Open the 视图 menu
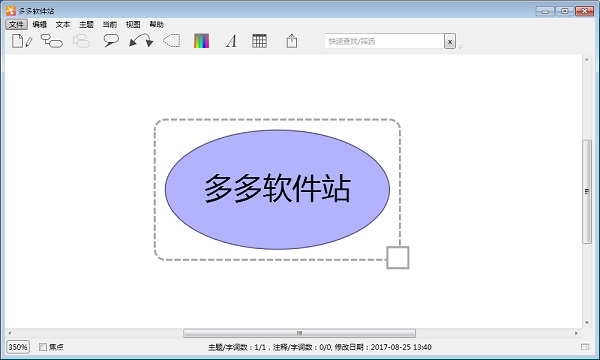Viewport: 600px width, 360px height. (x=133, y=24)
